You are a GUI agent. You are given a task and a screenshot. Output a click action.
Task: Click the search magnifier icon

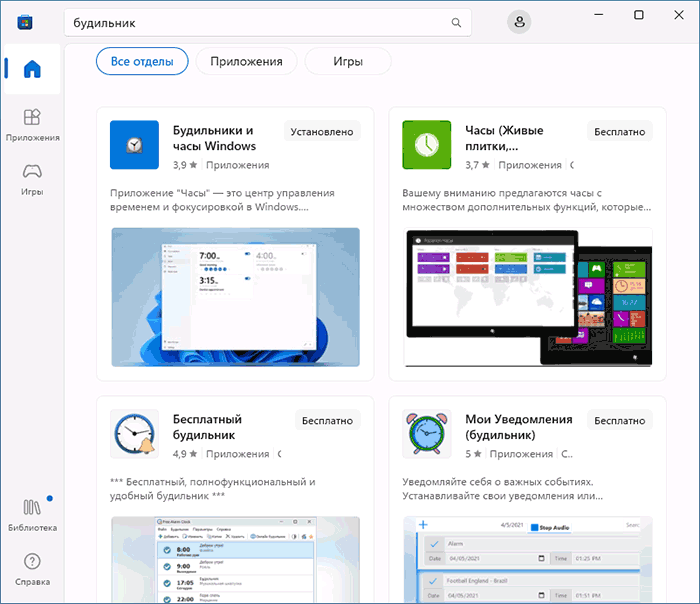(x=456, y=22)
